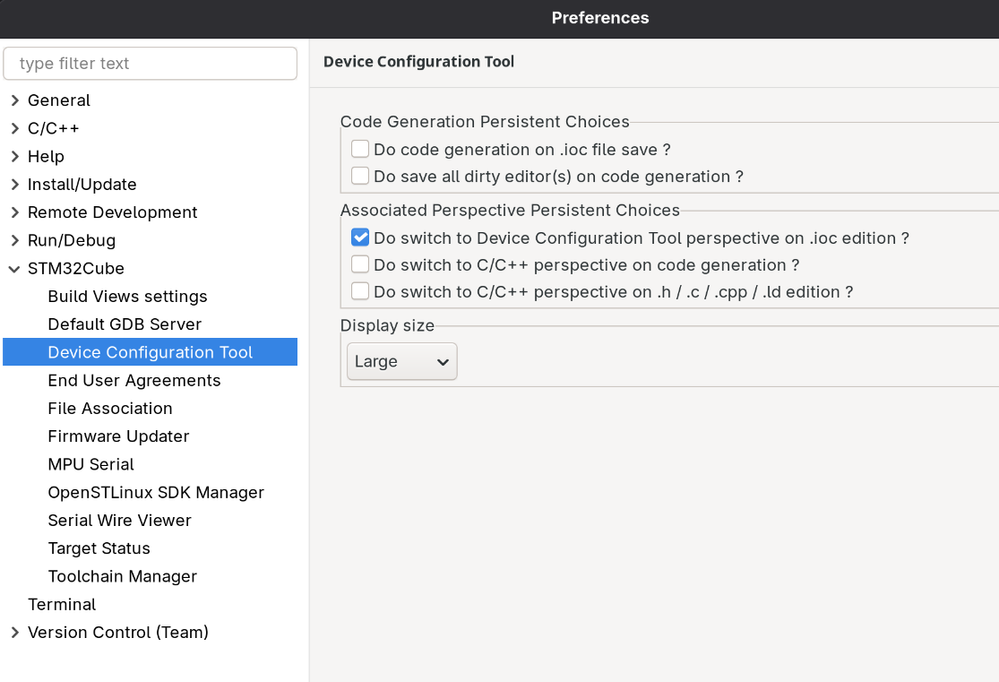Open the Display size Large dropdown
Viewport: 999px width, 682px height.
point(402,361)
